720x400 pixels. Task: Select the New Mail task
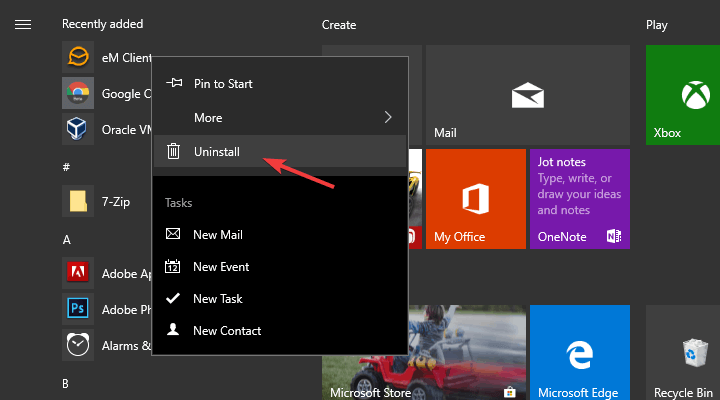click(280, 235)
